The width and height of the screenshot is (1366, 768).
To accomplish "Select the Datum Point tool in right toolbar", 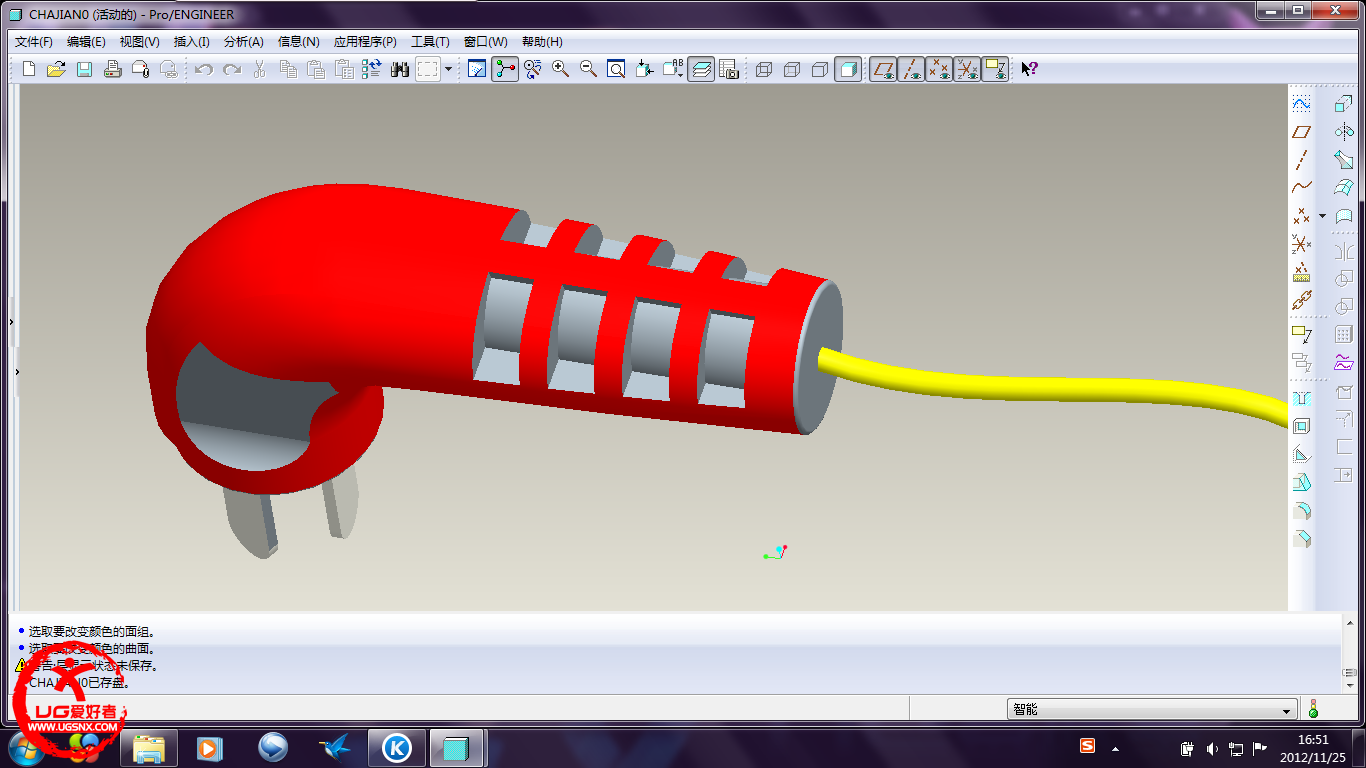I will point(1301,215).
